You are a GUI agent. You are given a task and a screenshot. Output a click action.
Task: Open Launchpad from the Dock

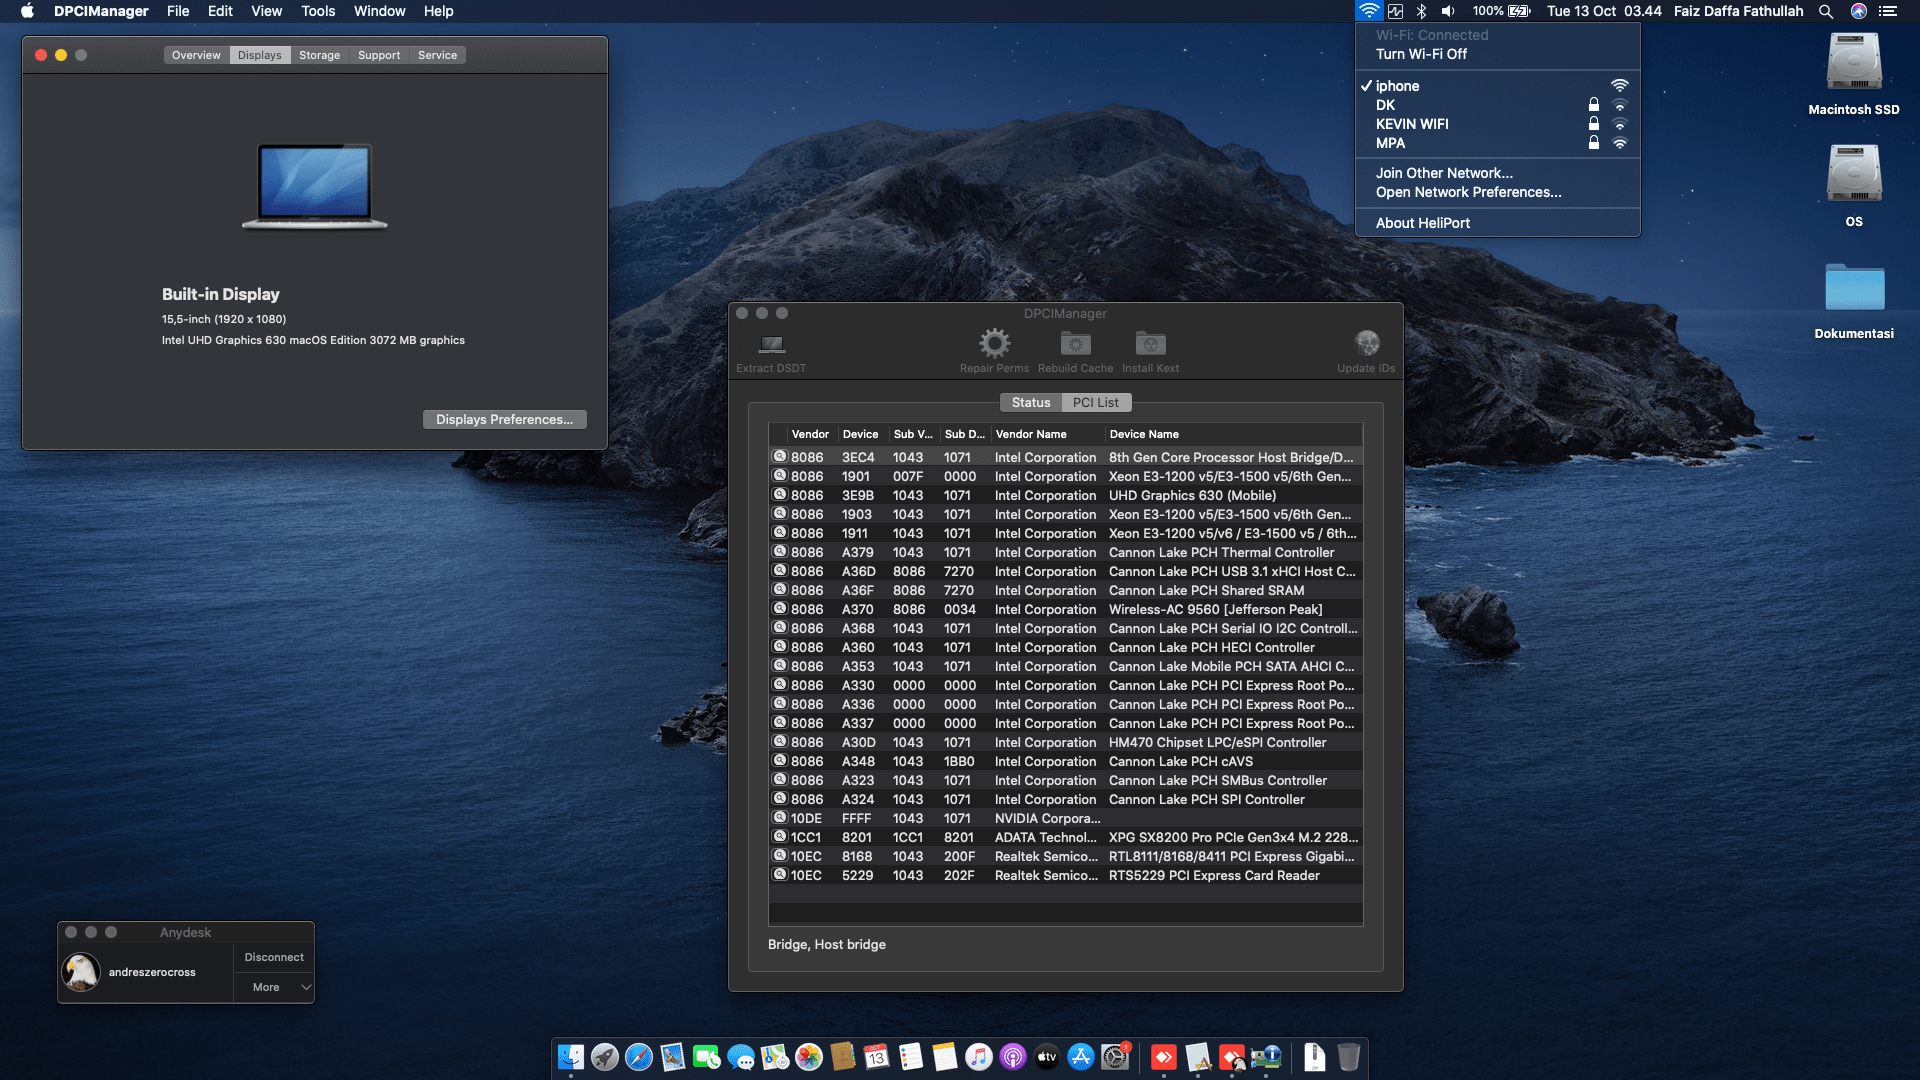pos(605,1057)
